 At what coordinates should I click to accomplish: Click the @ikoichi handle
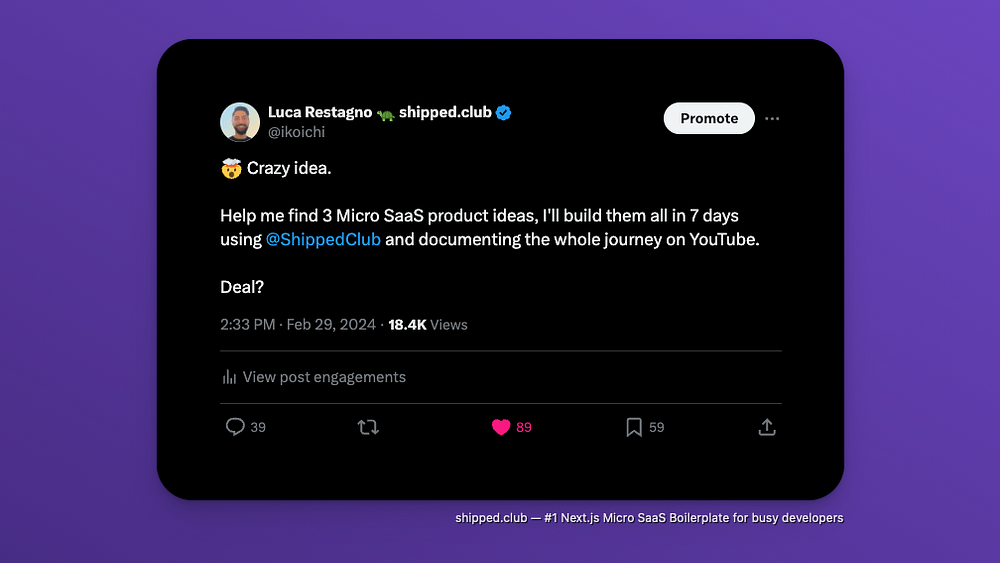click(x=297, y=132)
